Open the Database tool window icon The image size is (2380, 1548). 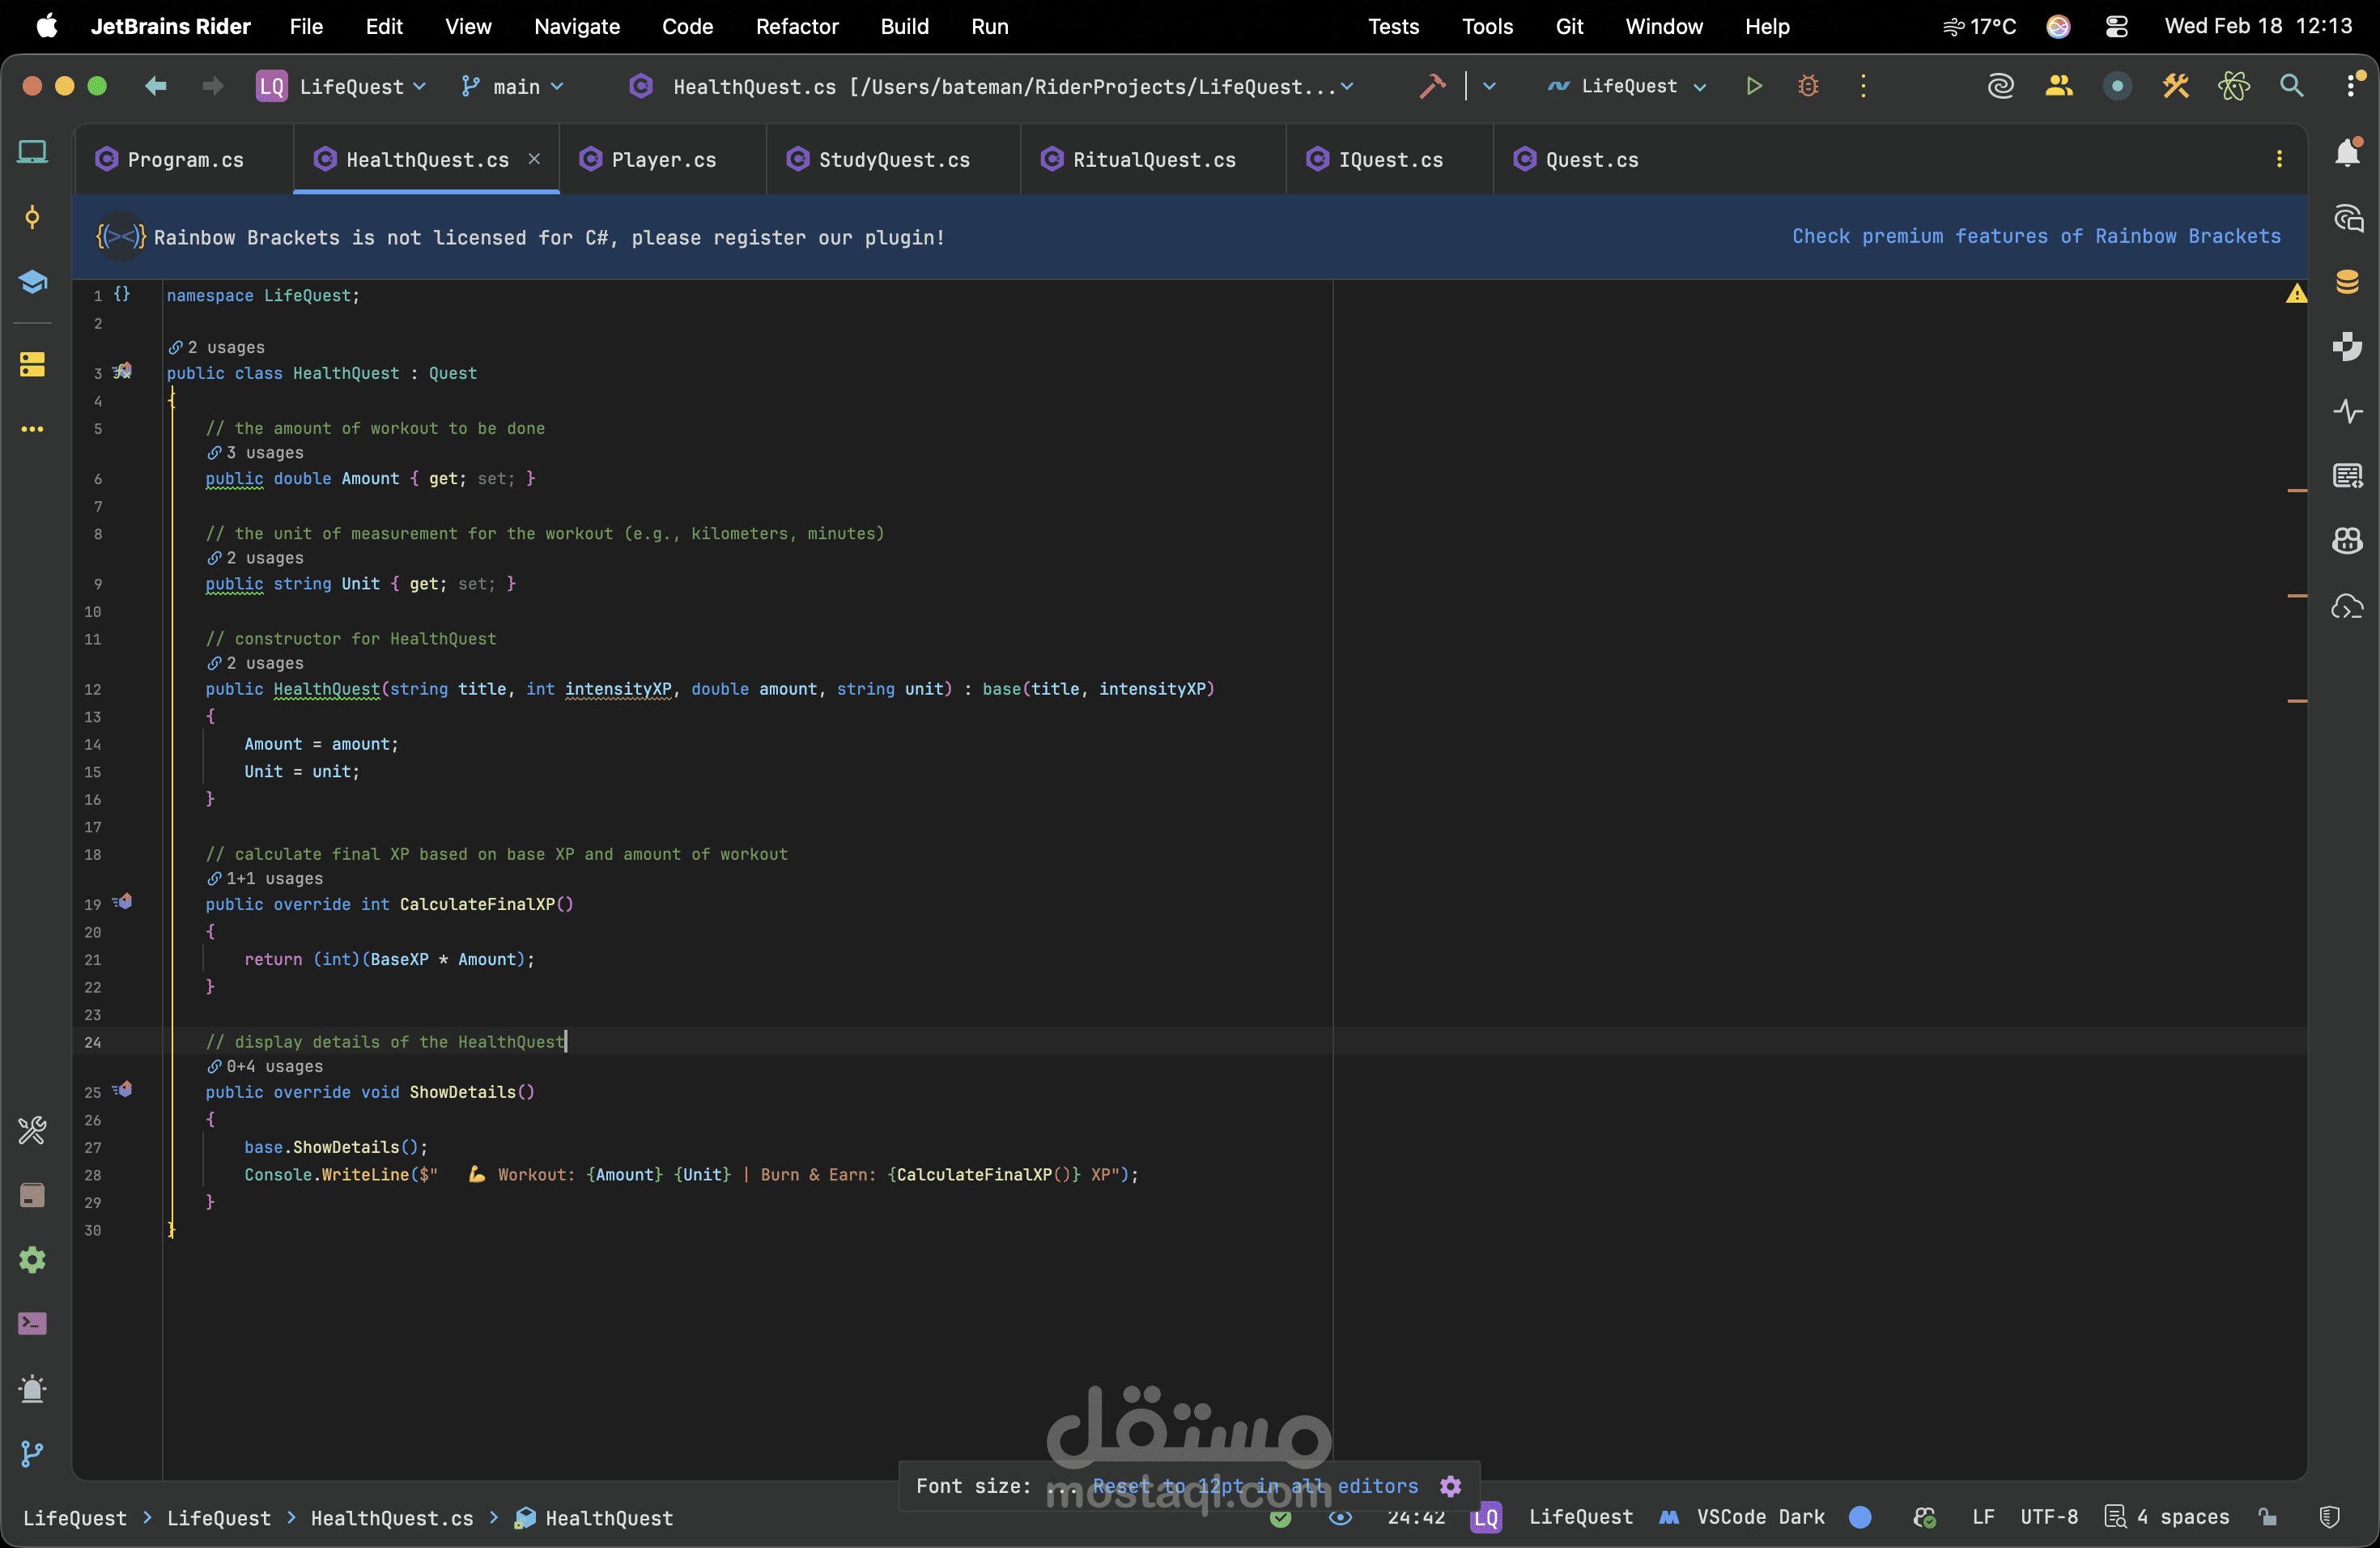2347,282
